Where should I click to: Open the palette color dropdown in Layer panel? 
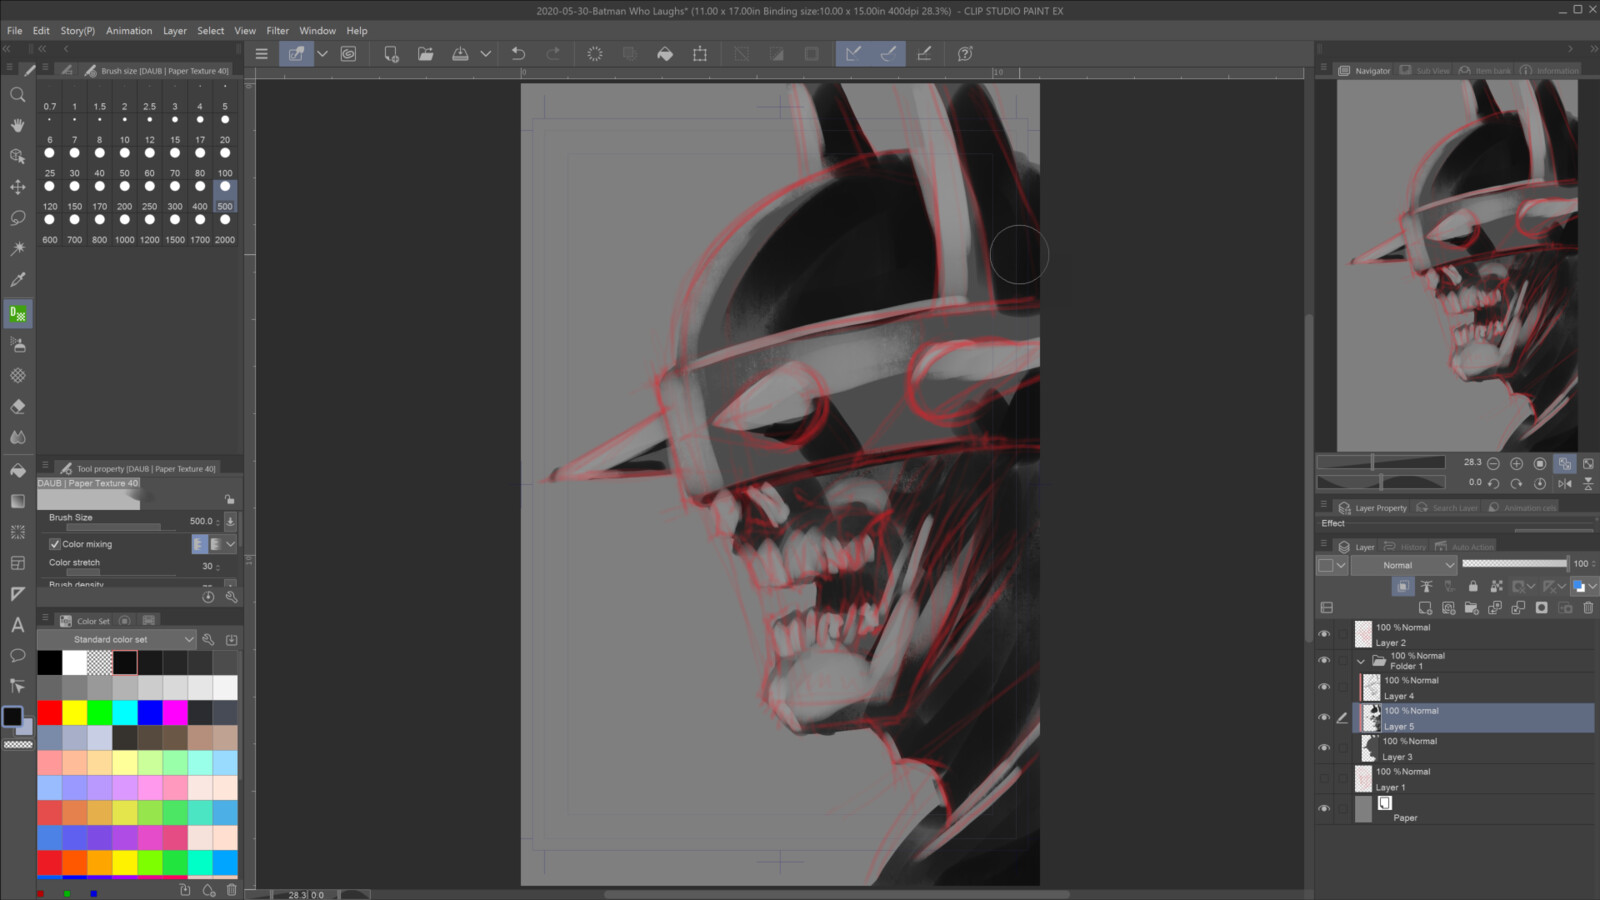[1341, 565]
